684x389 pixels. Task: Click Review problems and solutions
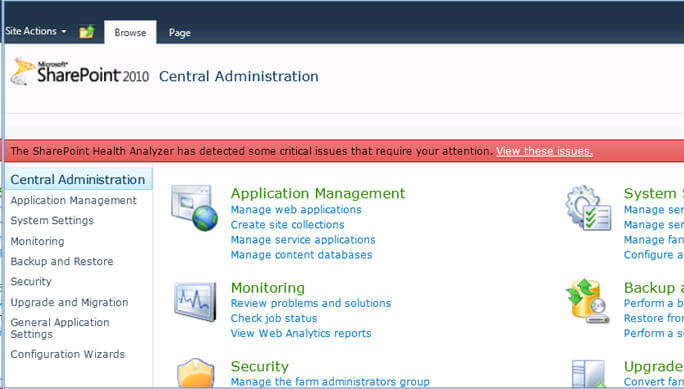pos(311,303)
